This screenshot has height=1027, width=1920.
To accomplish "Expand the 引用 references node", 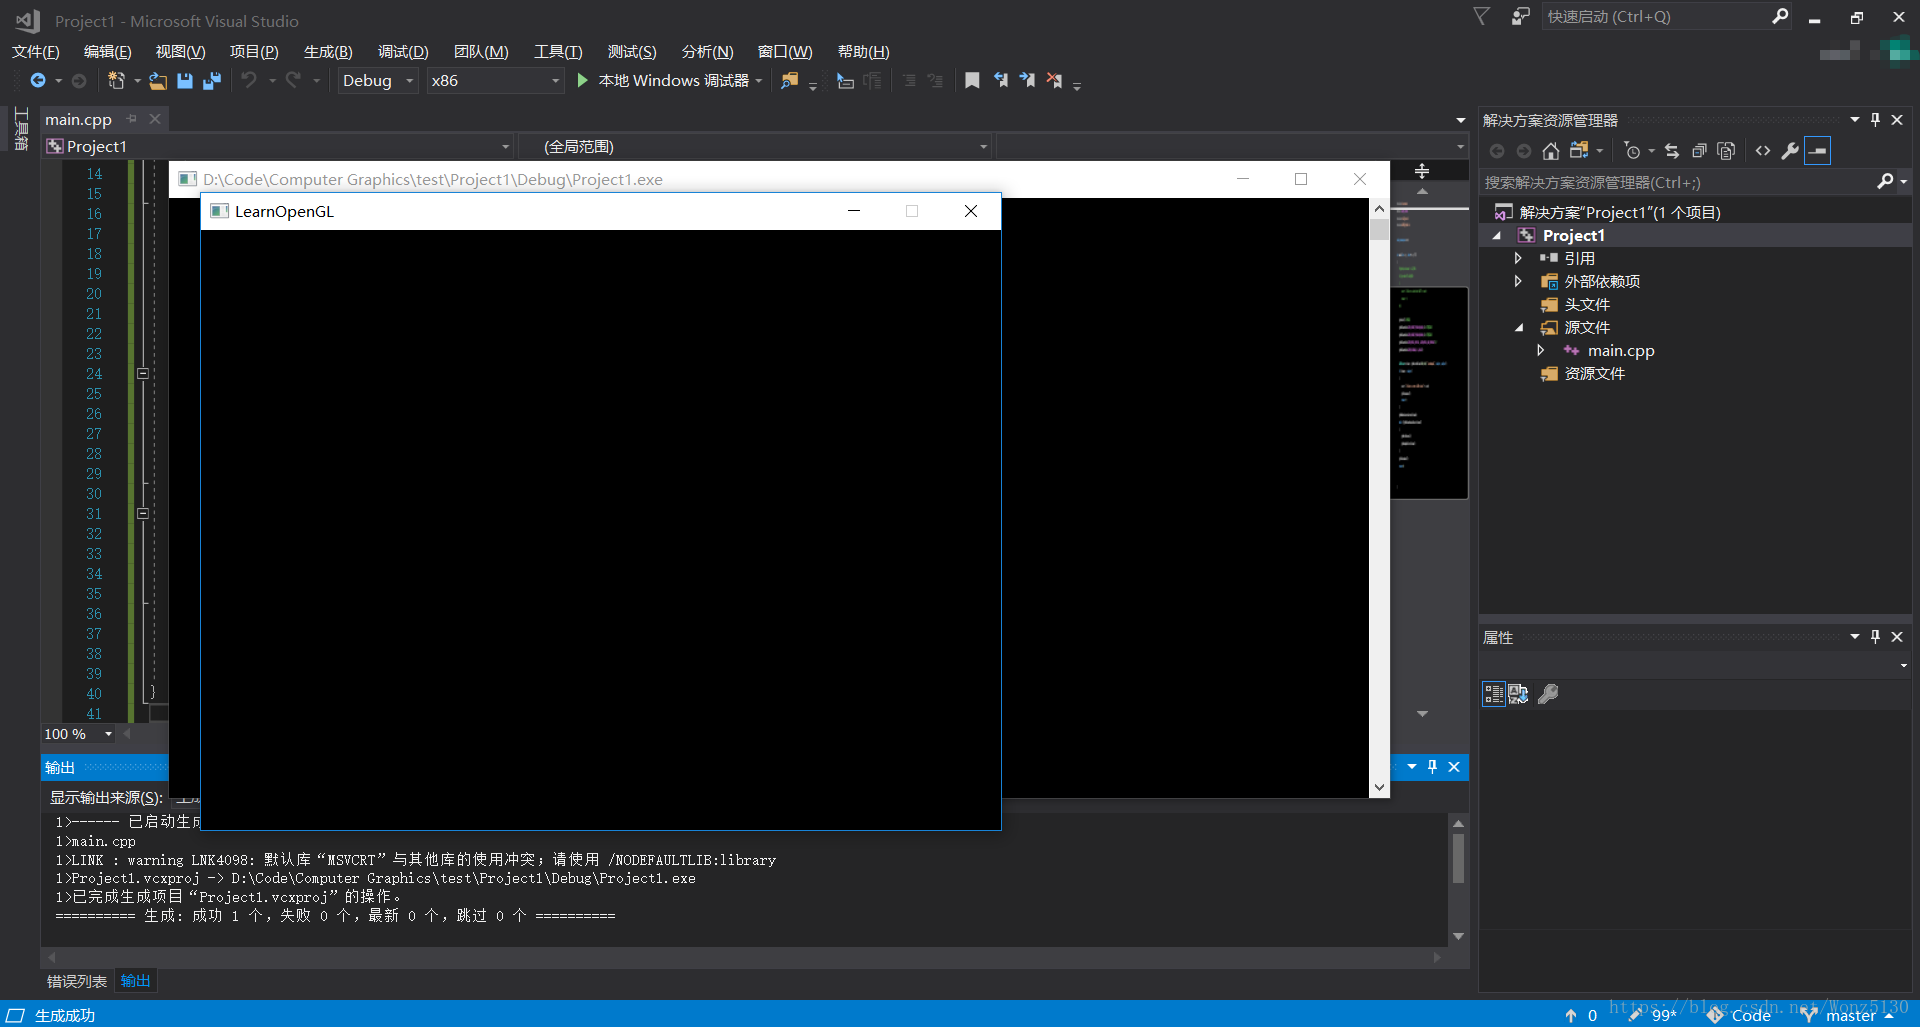I will (1518, 258).
